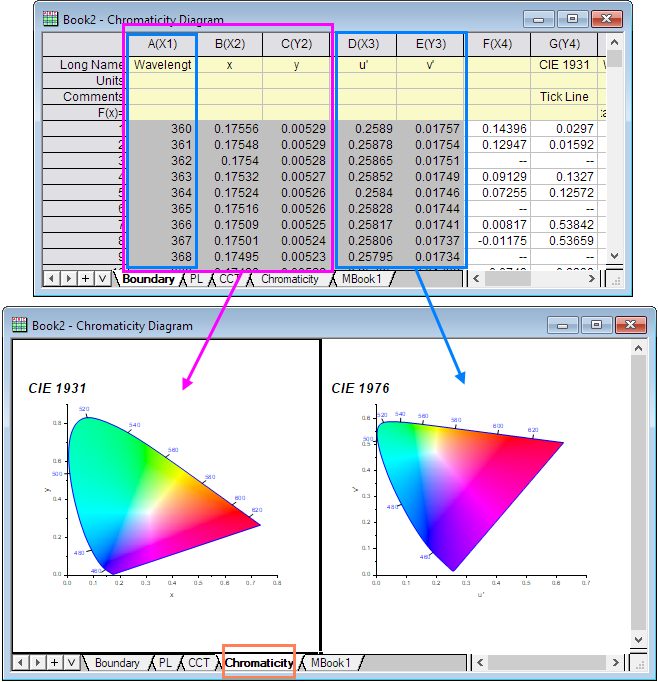658x682 pixels.
Task: Add new sheet in bottom window
Action: (54, 662)
